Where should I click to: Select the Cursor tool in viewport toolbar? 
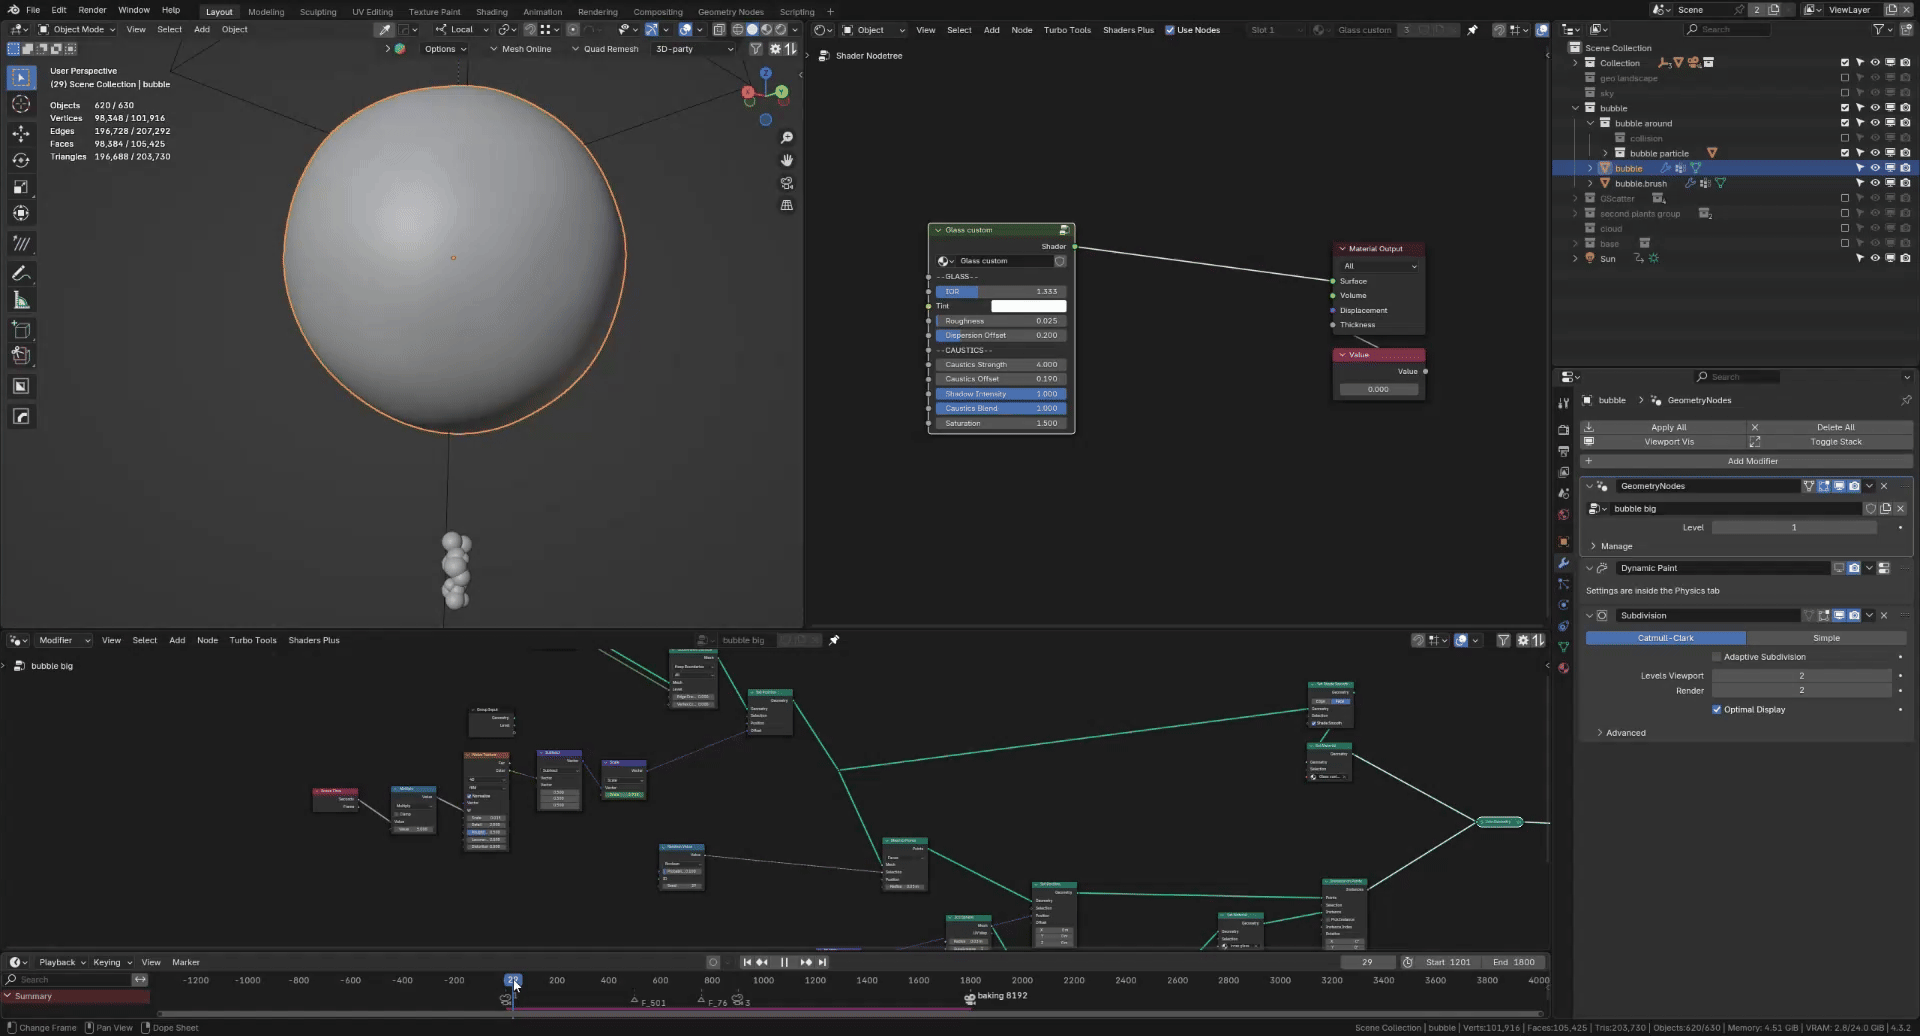tap(21, 105)
